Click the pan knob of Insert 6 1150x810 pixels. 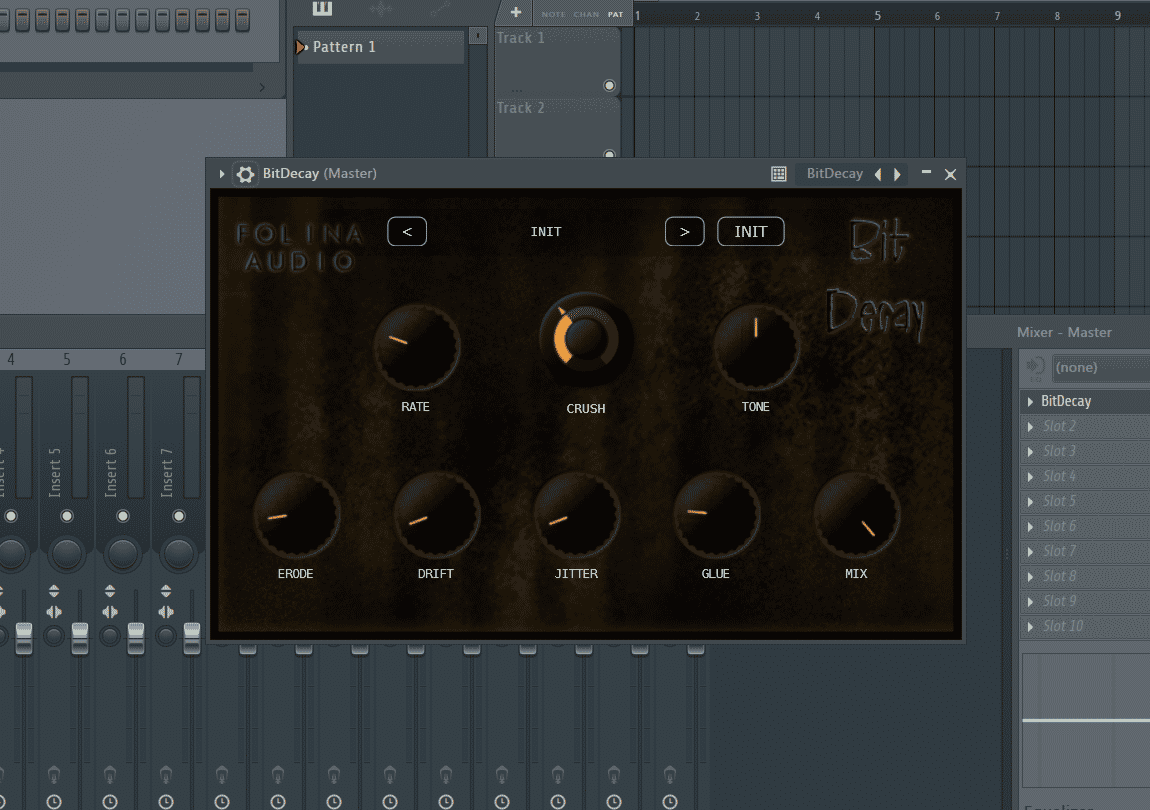[x=122, y=553]
